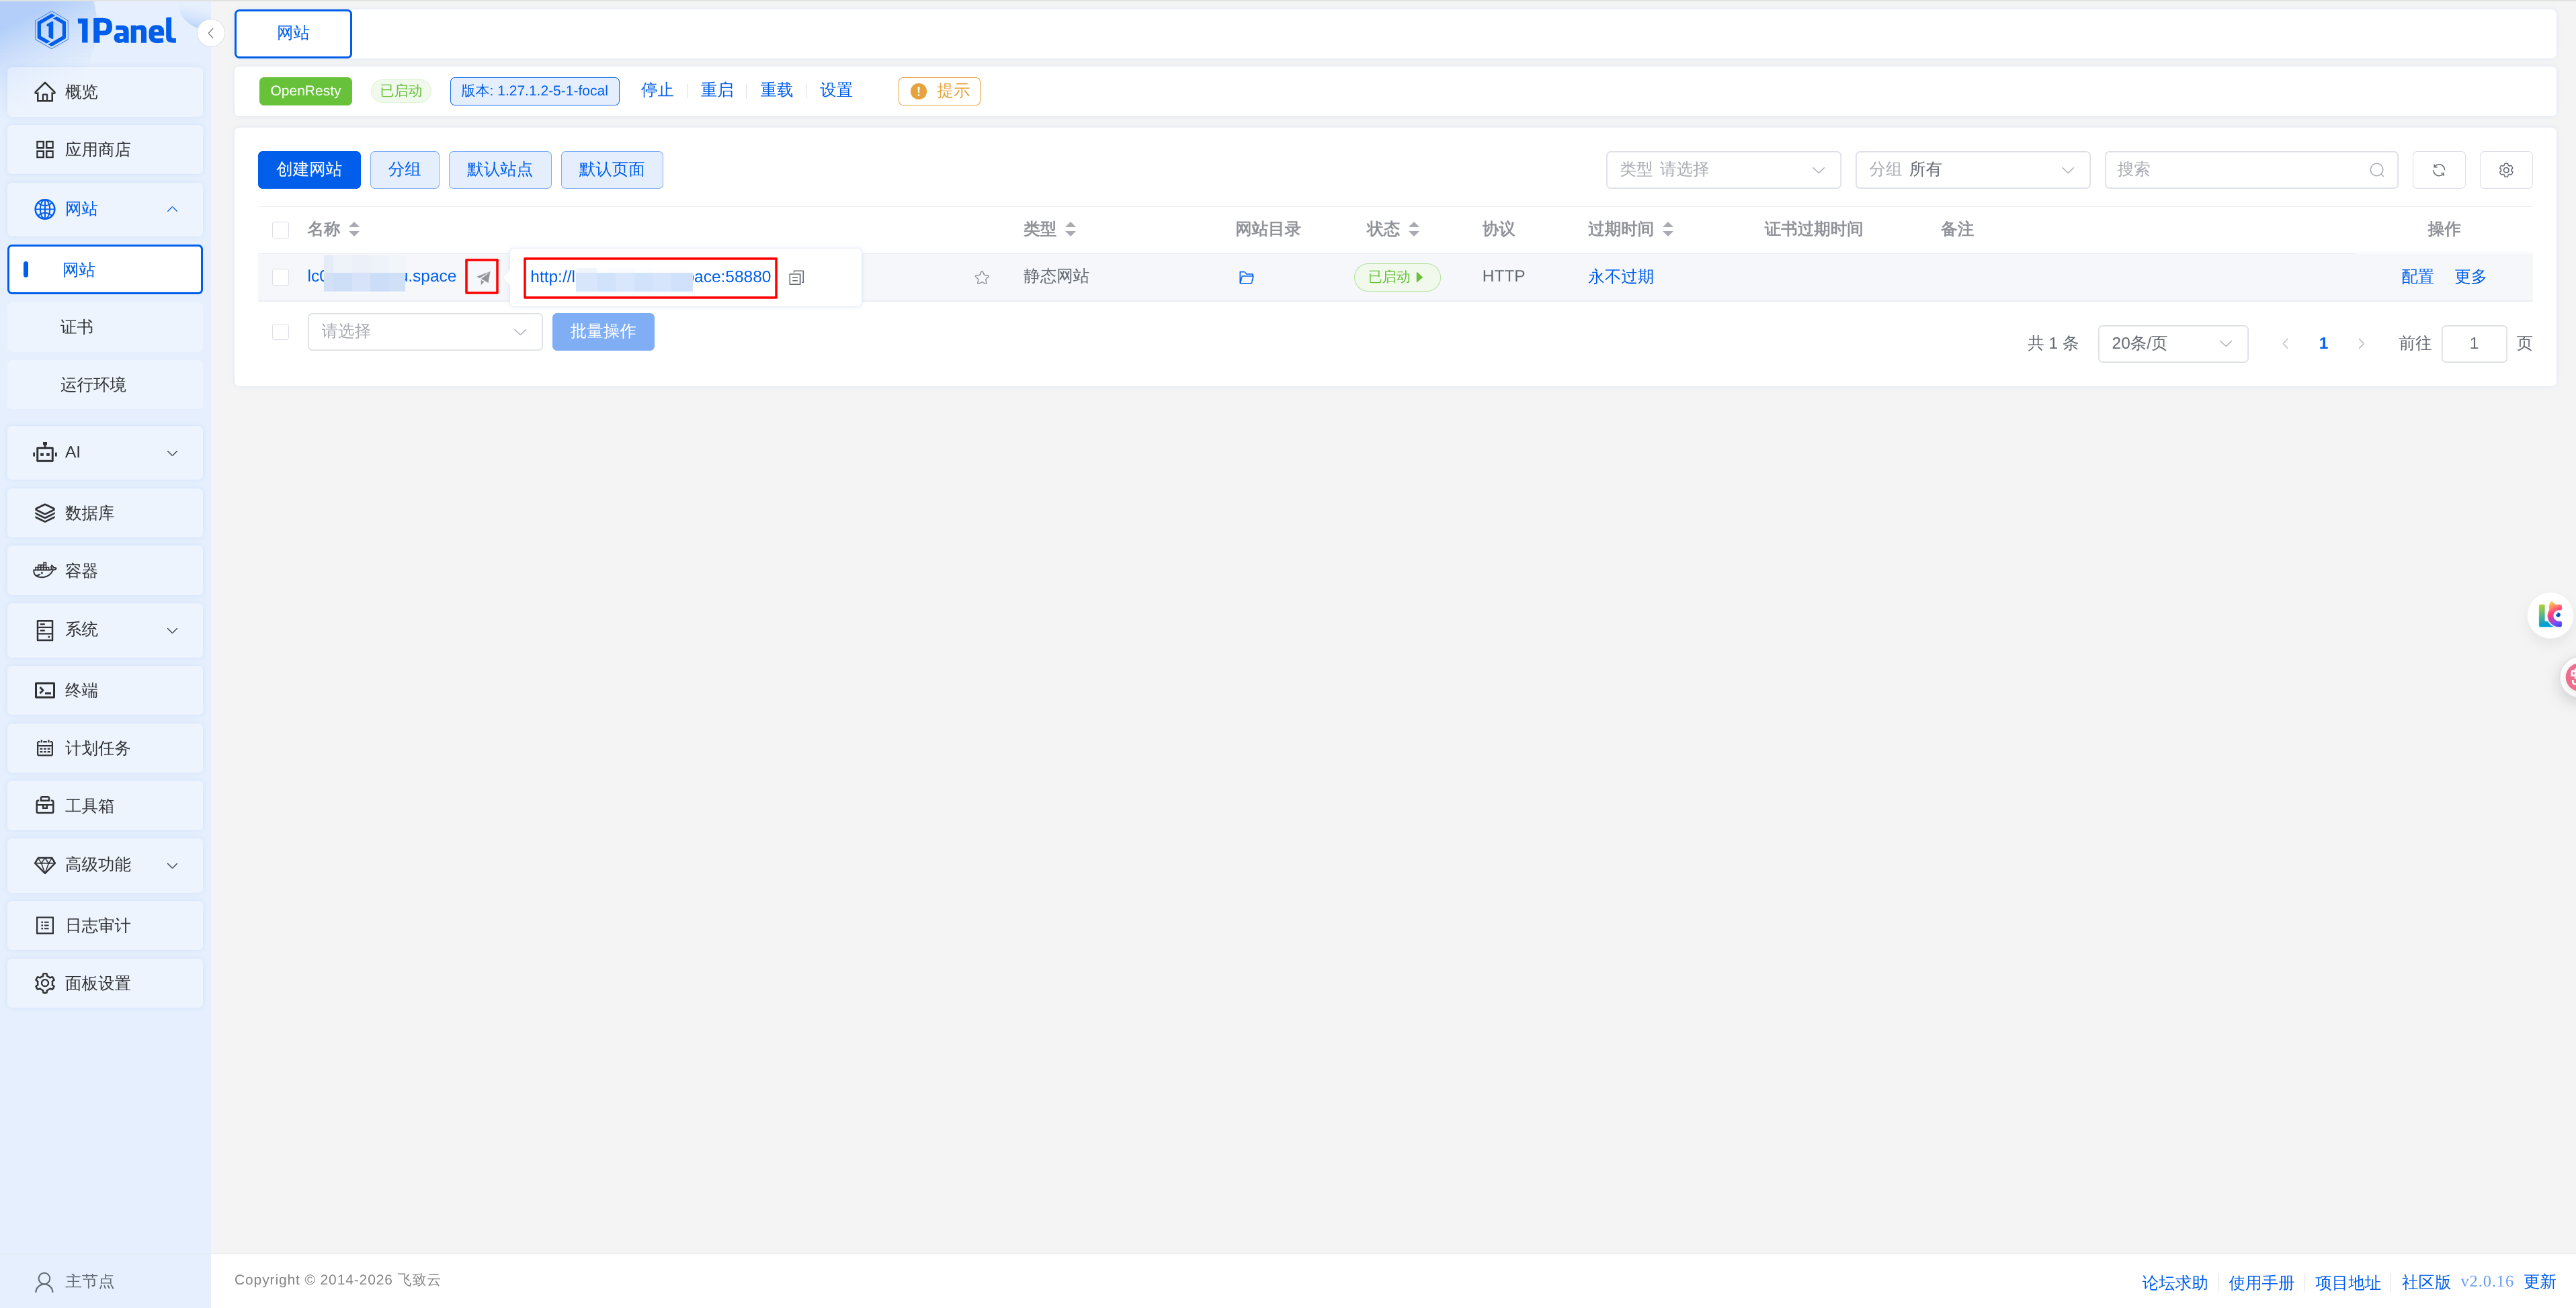This screenshot has height=1308, width=2576.
Task: Open the http URL ending :58880
Action: [x=650, y=277]
